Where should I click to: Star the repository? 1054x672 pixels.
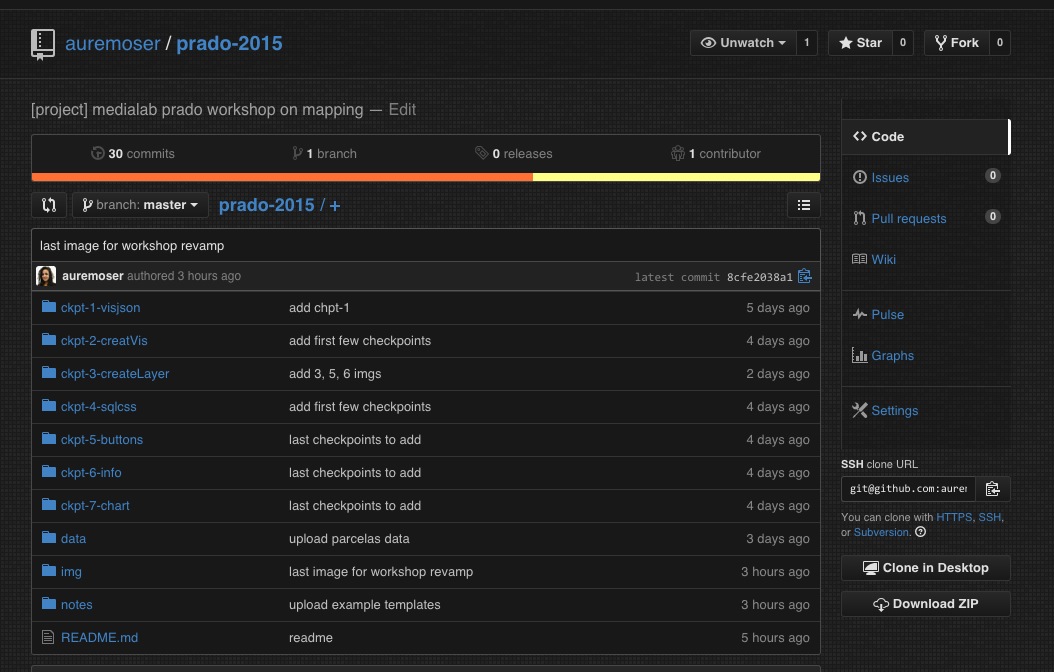point(860,43)
